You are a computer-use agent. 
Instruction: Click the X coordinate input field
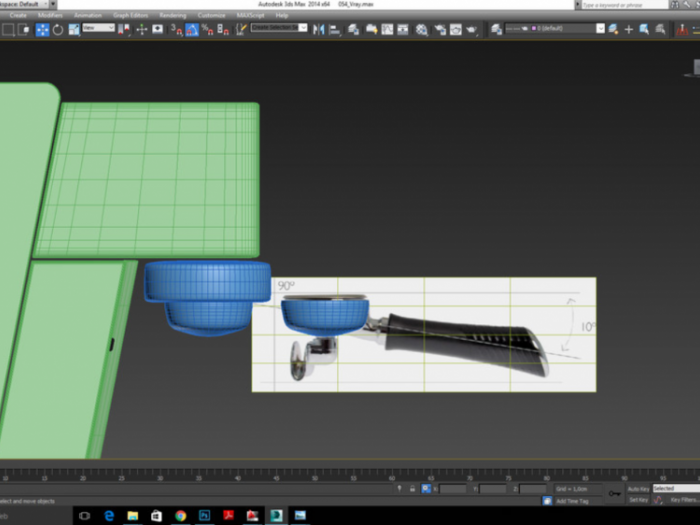click(x=453, y=489)
